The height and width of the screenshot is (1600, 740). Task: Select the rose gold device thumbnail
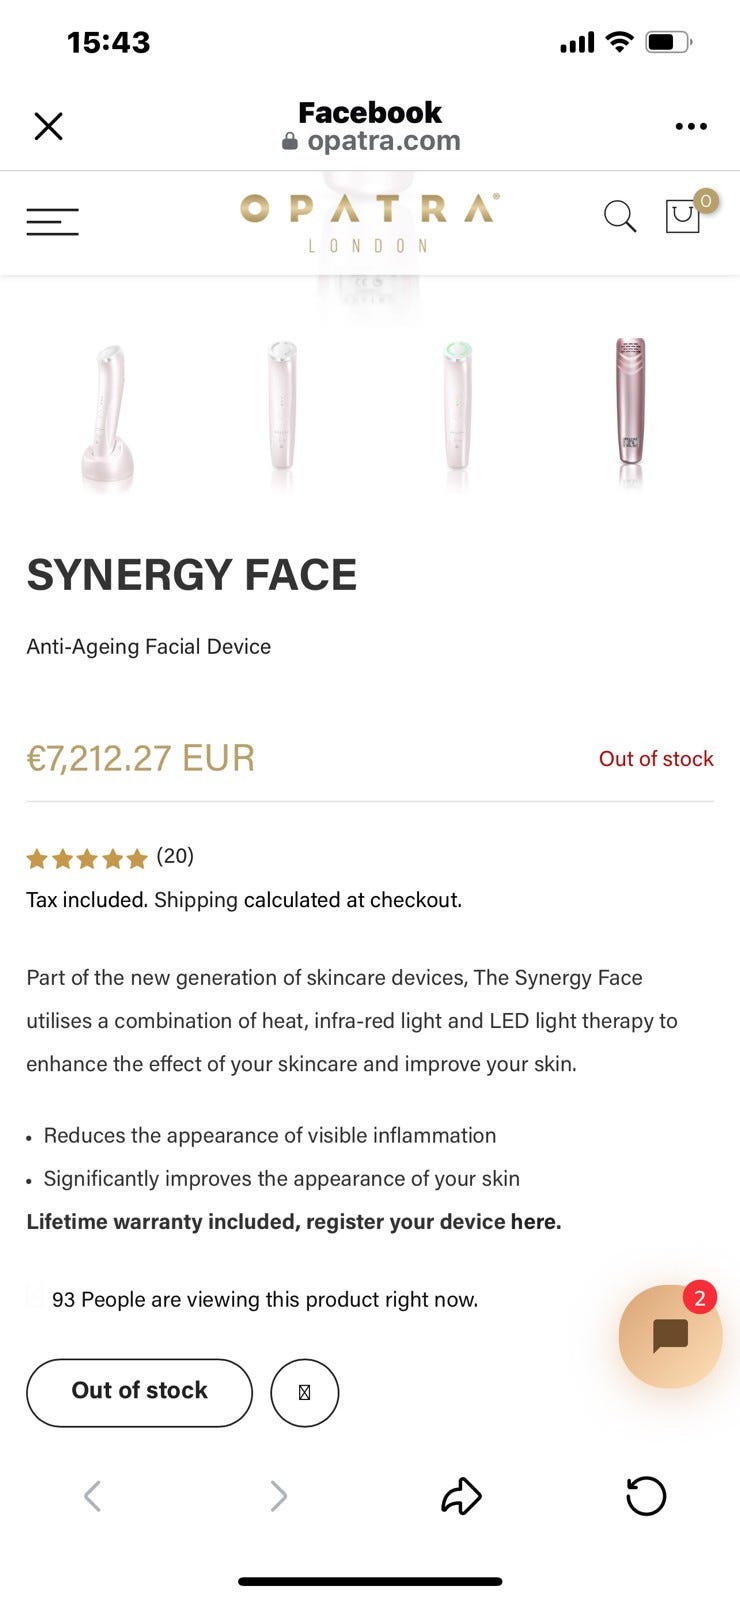pyautogui.click(x=630, y=403)
